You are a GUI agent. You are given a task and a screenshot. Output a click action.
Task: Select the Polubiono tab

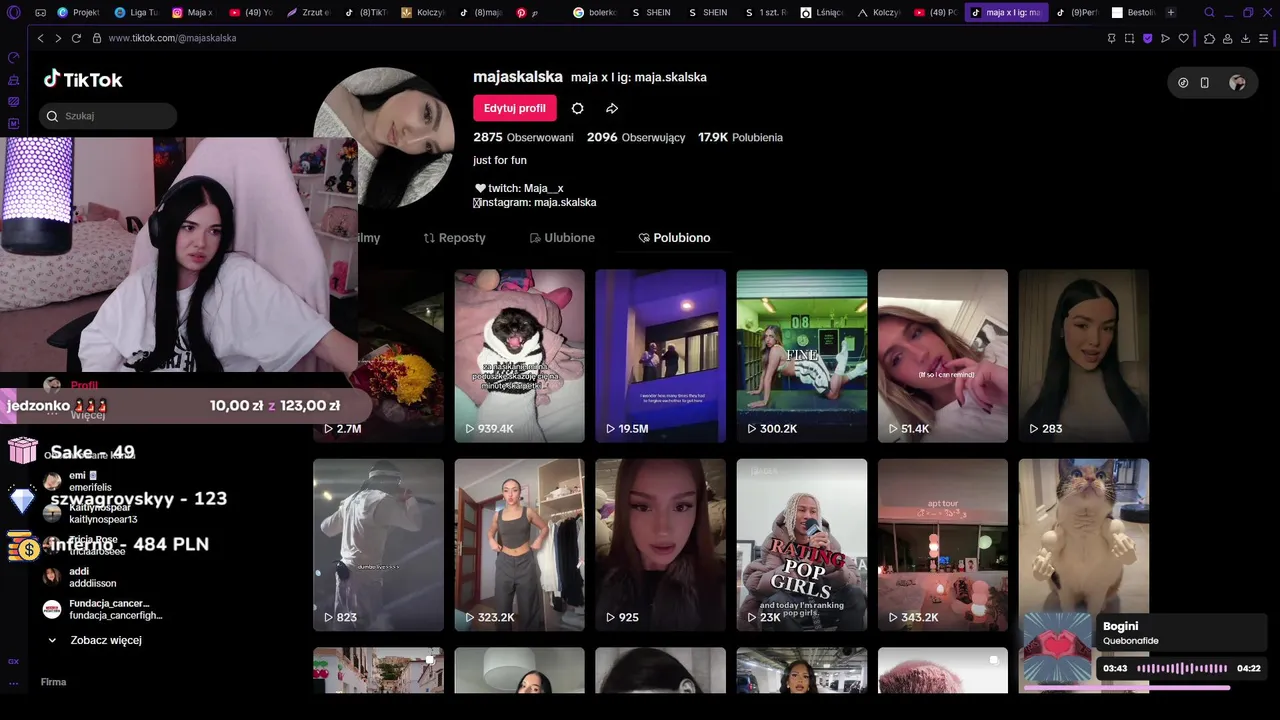[x=674, y=238]
